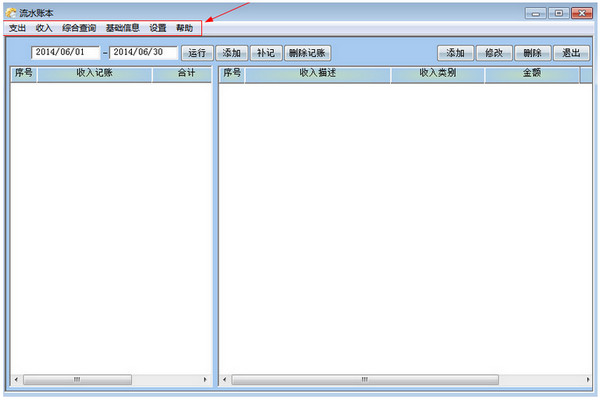This screenshot has width=600, height=400.
Task: Click the 退出 button
Action: click(571, 53)
